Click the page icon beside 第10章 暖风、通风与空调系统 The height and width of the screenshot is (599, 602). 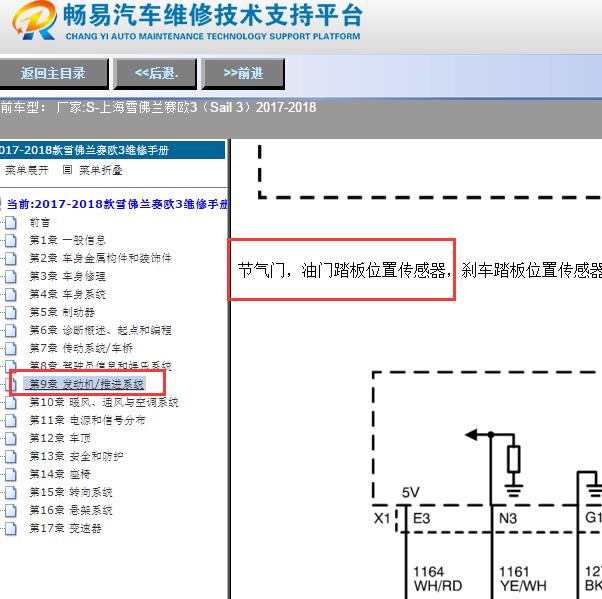(11, 402)
